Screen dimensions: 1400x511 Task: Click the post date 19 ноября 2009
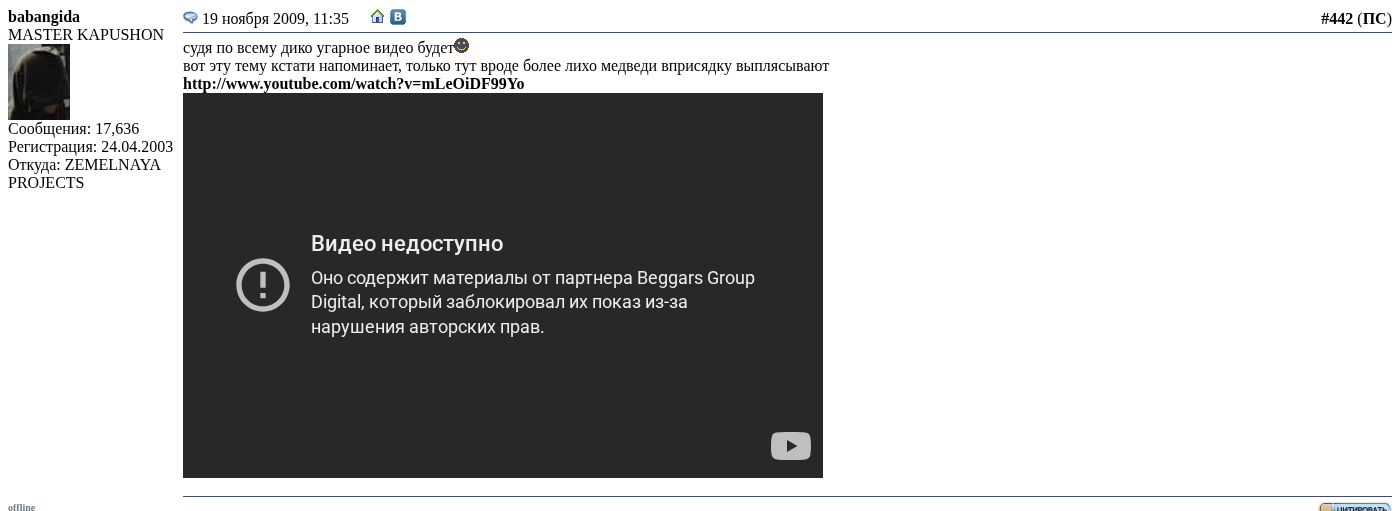point(275,19)
